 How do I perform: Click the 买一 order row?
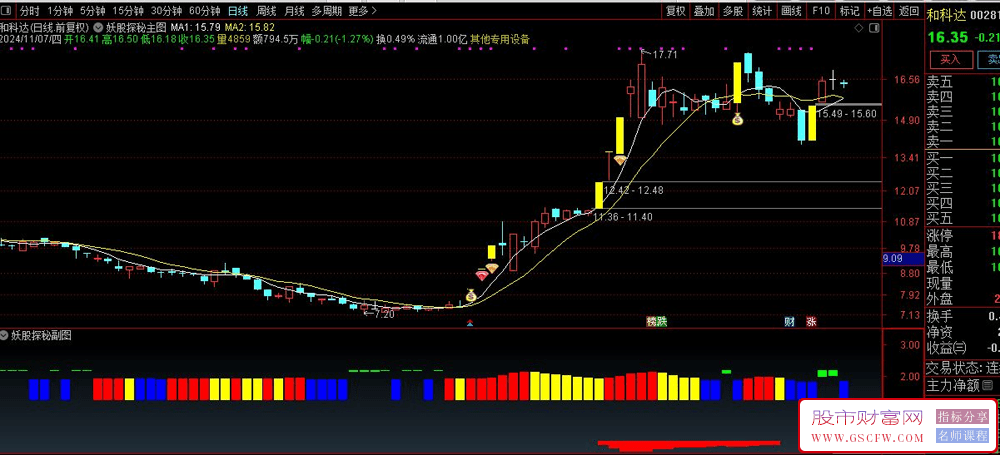click(x=962, y=159)
